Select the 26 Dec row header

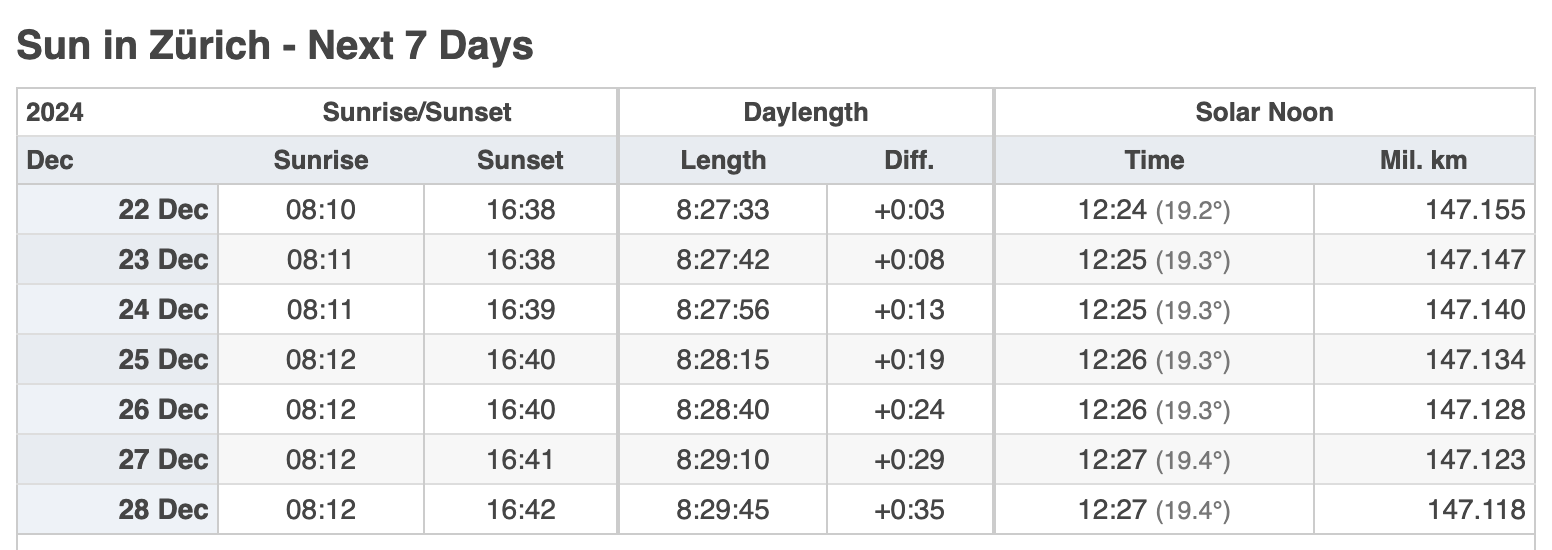118,410
